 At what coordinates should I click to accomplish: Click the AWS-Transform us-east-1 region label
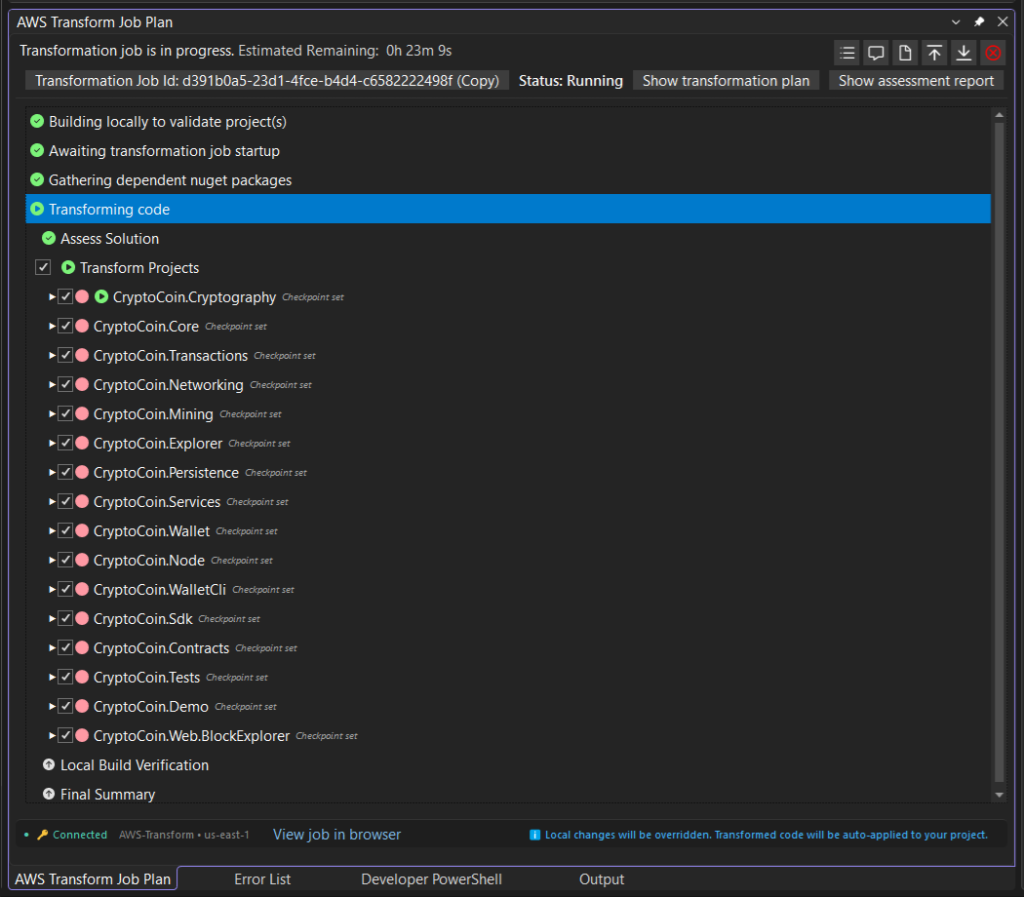pyautogui.click(x=184, y=834)
